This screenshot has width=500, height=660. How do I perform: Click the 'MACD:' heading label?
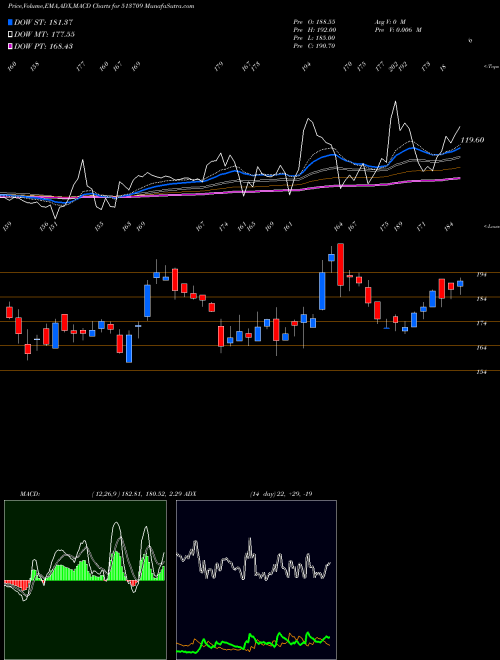[x=30, y=494]
